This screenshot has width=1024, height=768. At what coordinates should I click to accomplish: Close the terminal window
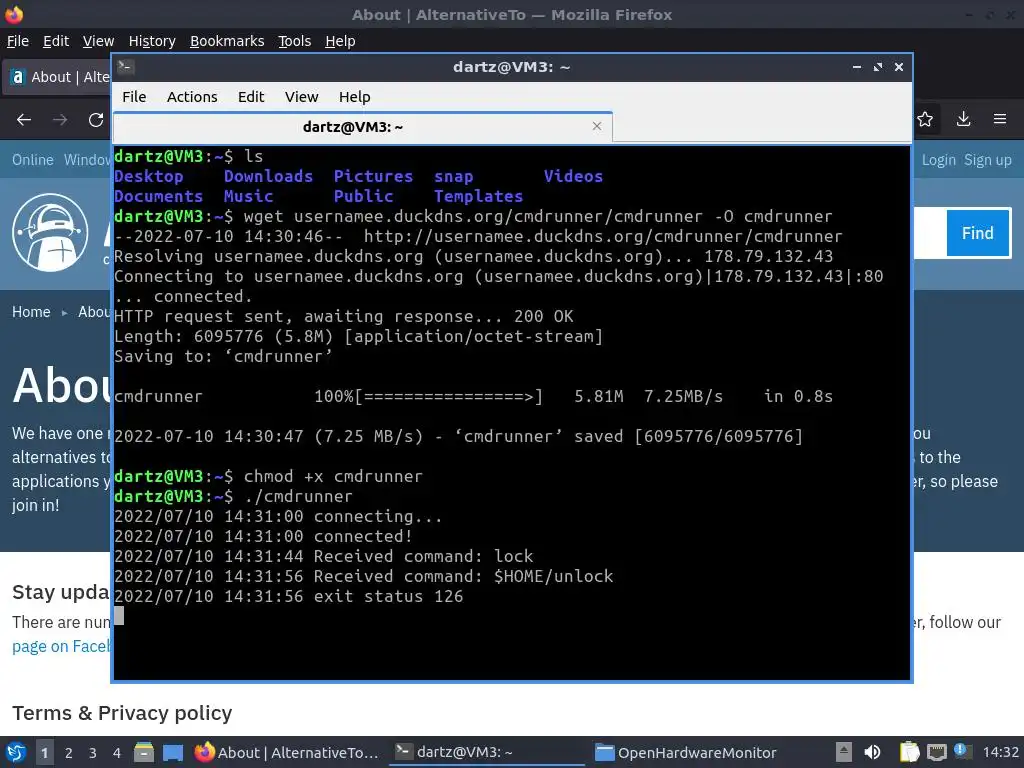899,67
